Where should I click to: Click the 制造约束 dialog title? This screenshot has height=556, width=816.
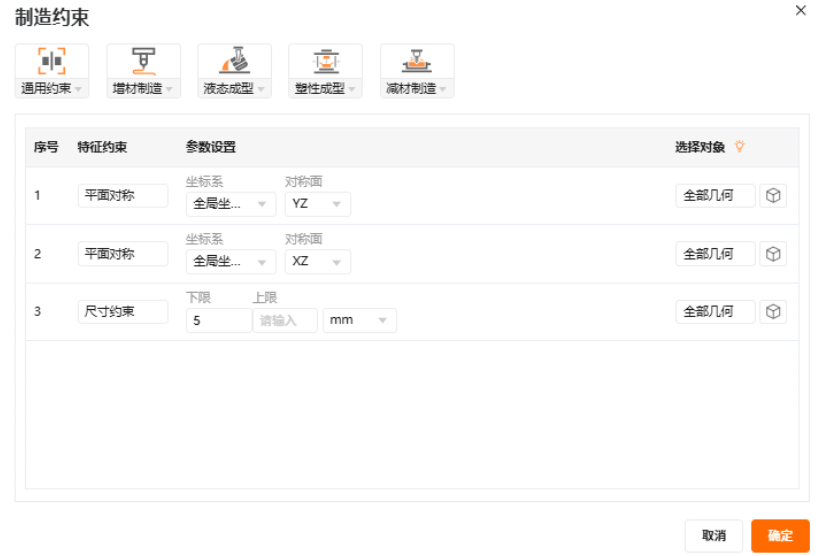click(x=52, y=17)
